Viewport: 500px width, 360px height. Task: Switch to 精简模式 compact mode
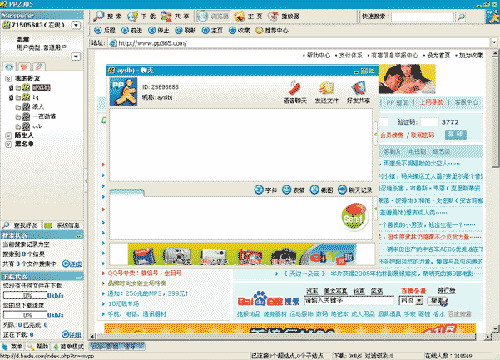[x=68, y=346]
